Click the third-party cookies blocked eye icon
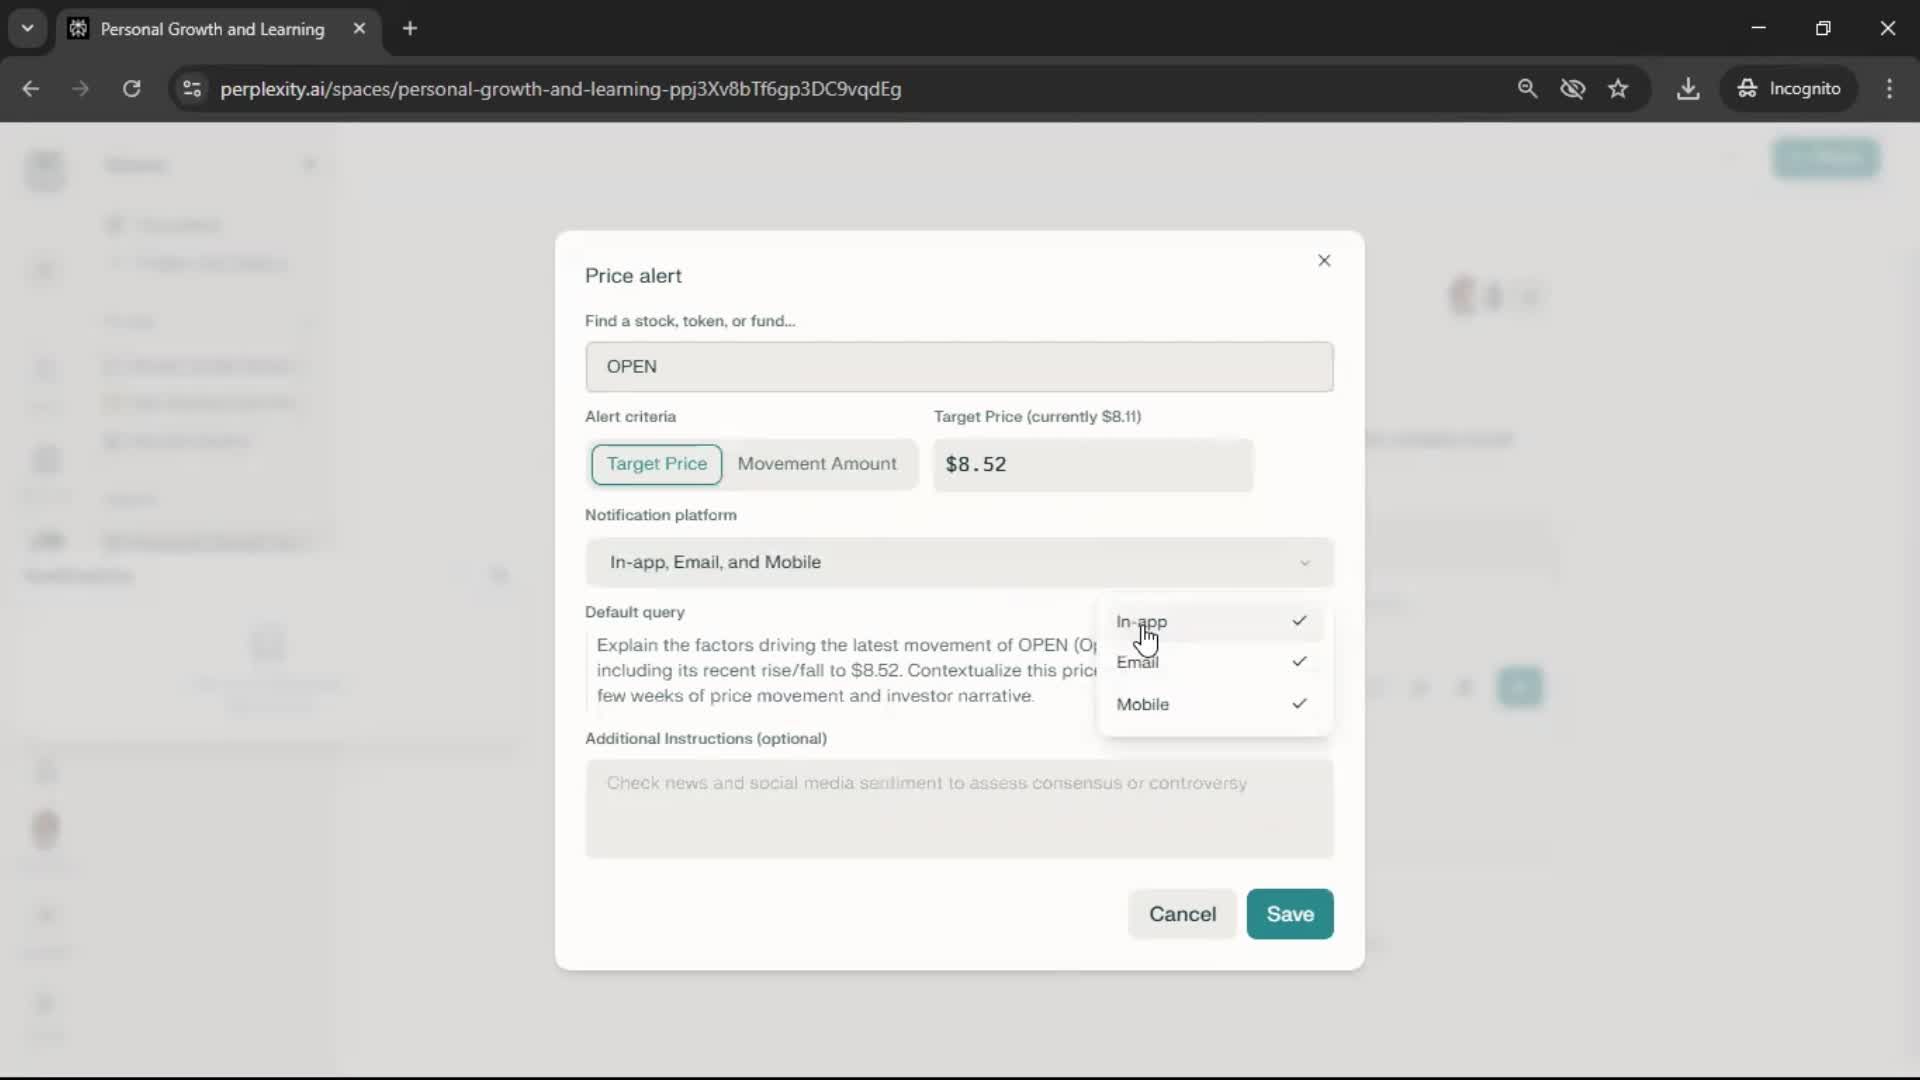The width and height of the screenshot is (1920, 1080). (1572, 89)
